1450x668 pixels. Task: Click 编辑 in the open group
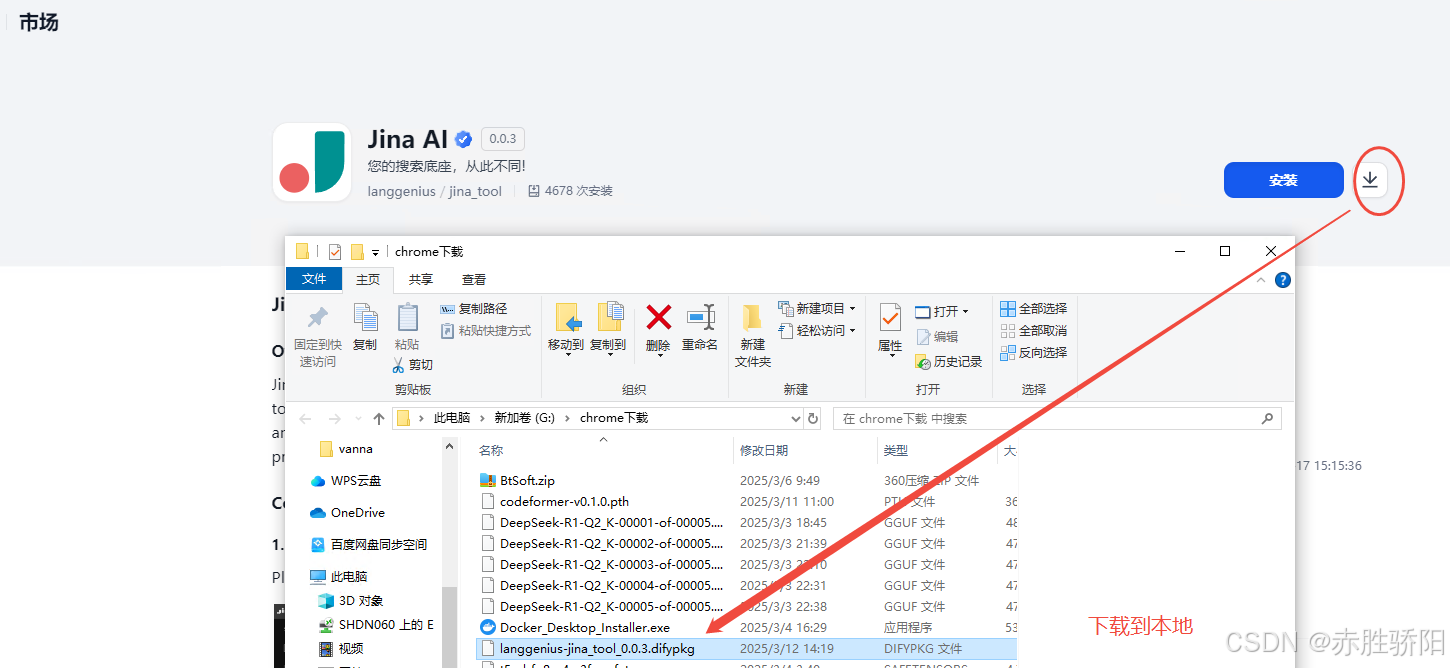click(937, 337)
